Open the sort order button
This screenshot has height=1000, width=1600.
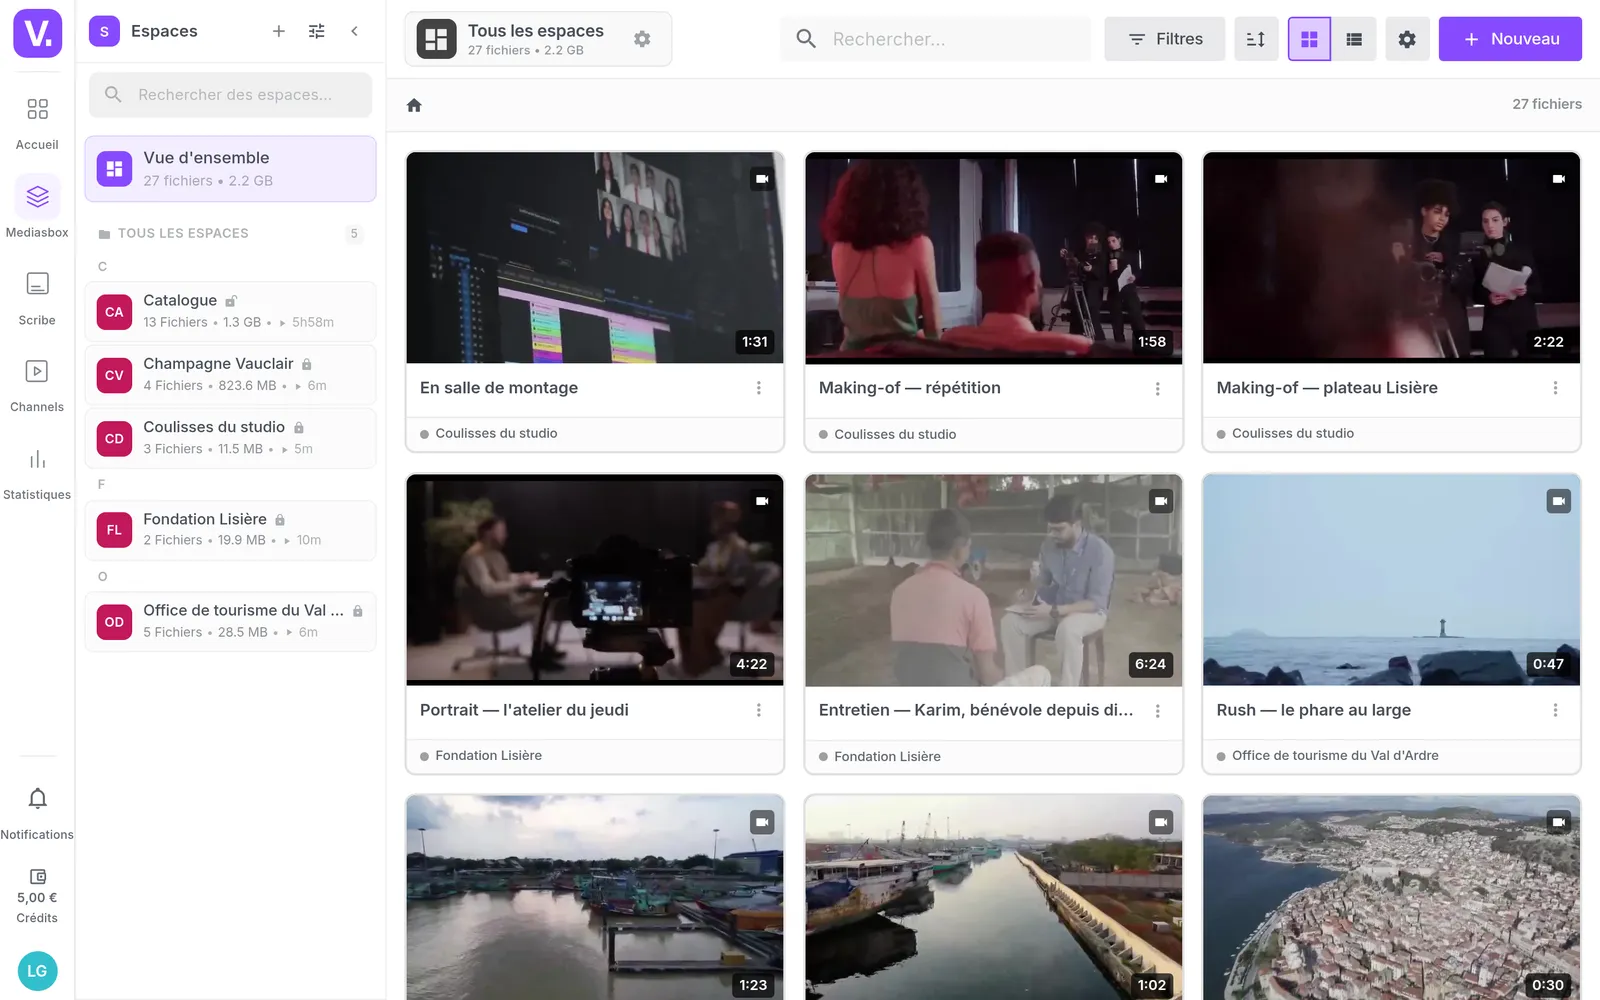pyautogui.click(x=1256, y=39)
